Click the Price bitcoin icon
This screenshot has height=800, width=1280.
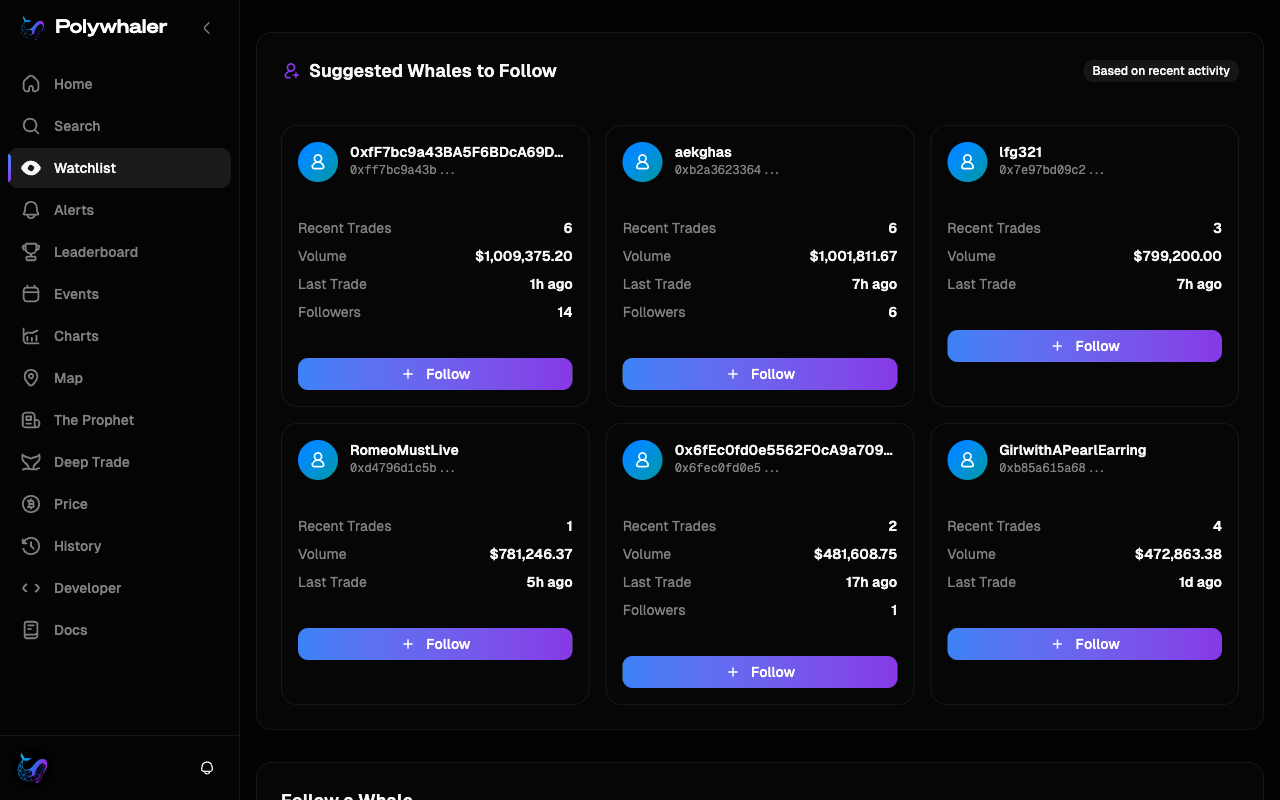tap(31, 504)
